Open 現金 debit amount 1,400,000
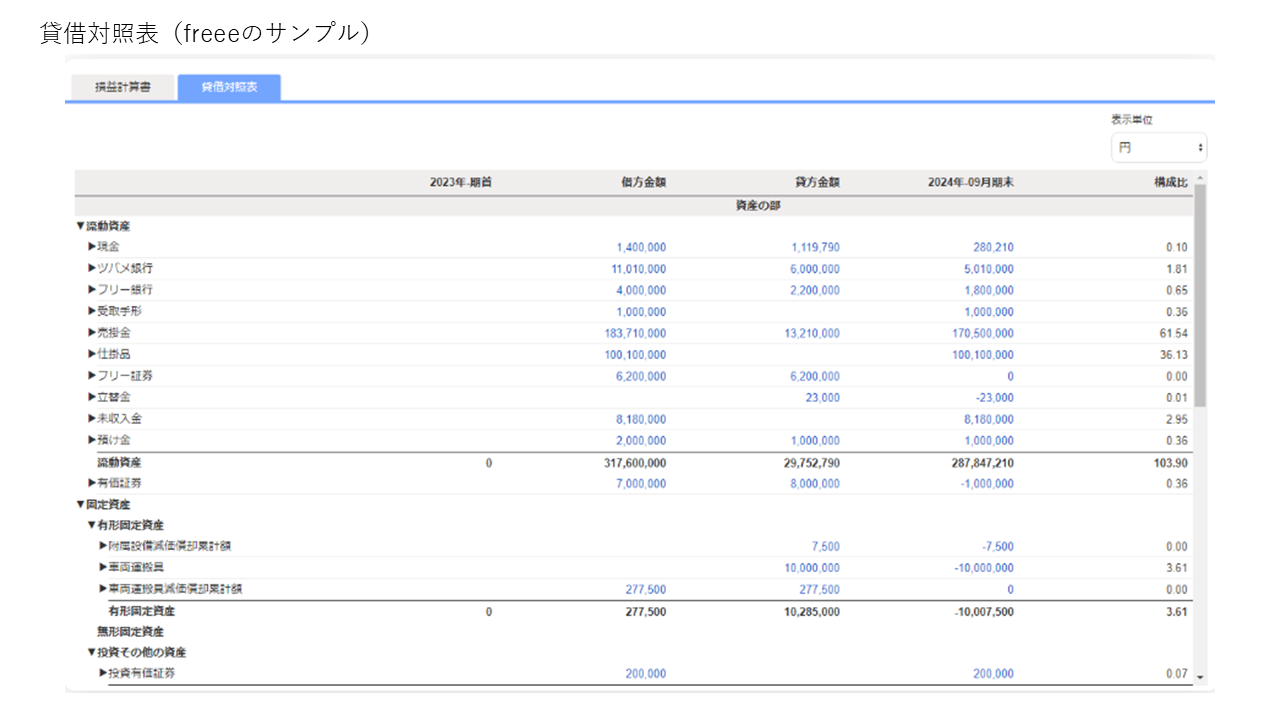 641,248
